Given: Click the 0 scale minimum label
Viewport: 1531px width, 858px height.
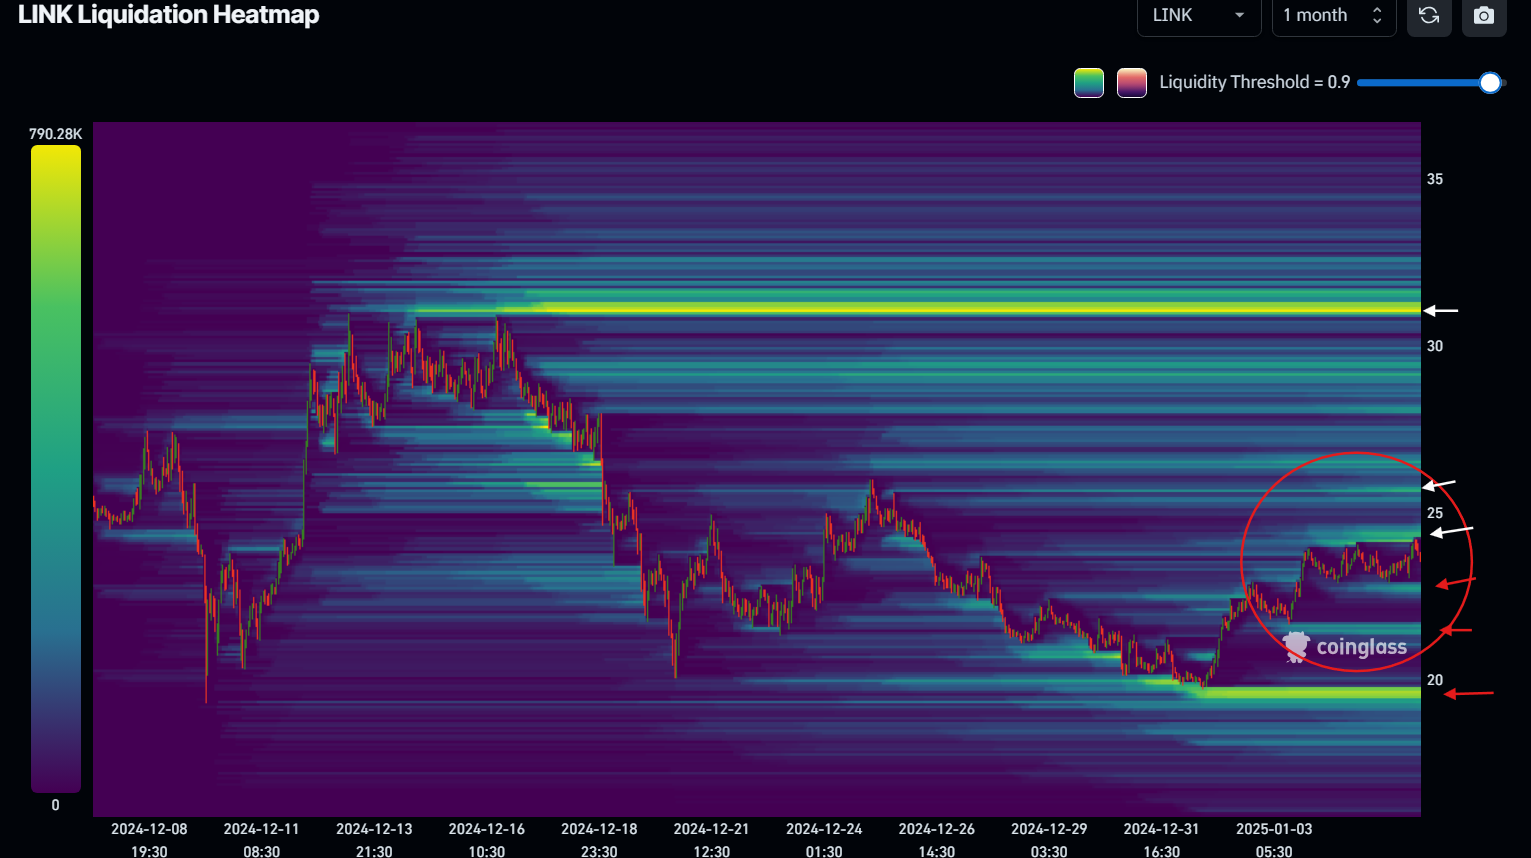Looking at the screenshot, I should pos(55,805).
